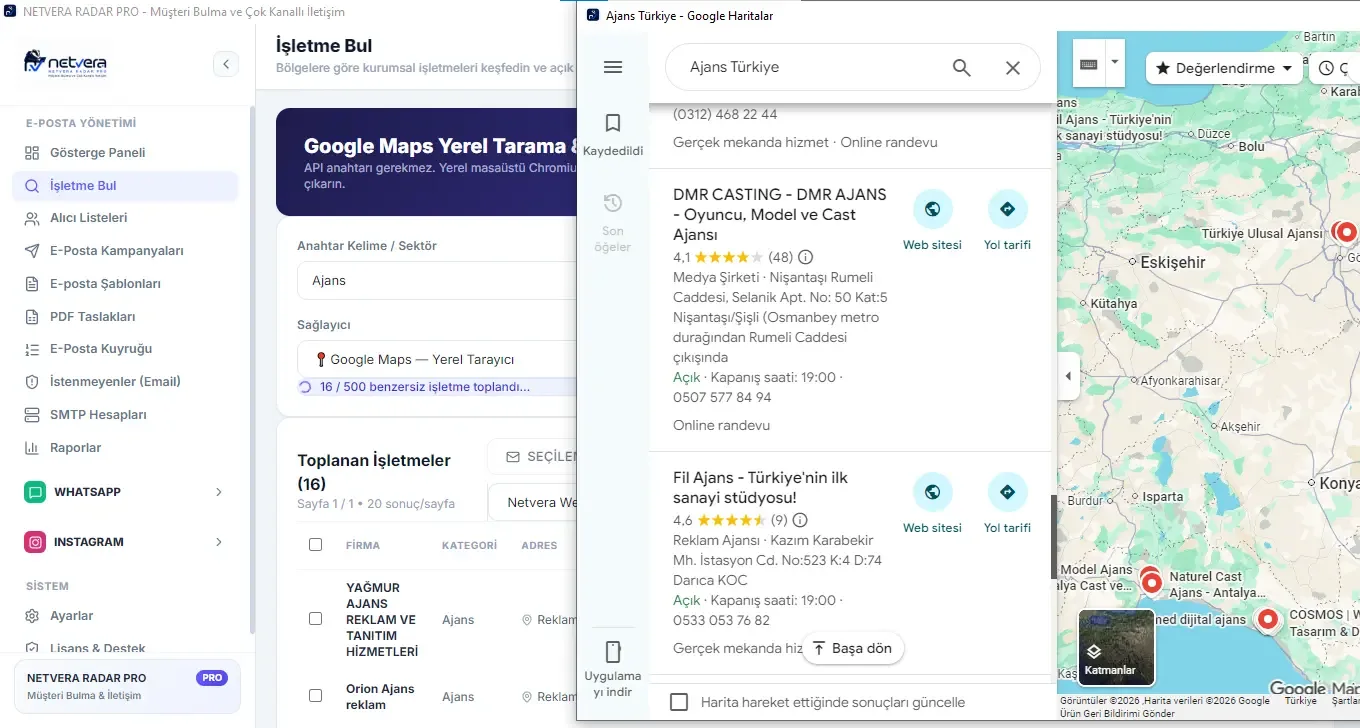
Task: Open E-posta Şablonları
Action: click(x=125, y=284)
